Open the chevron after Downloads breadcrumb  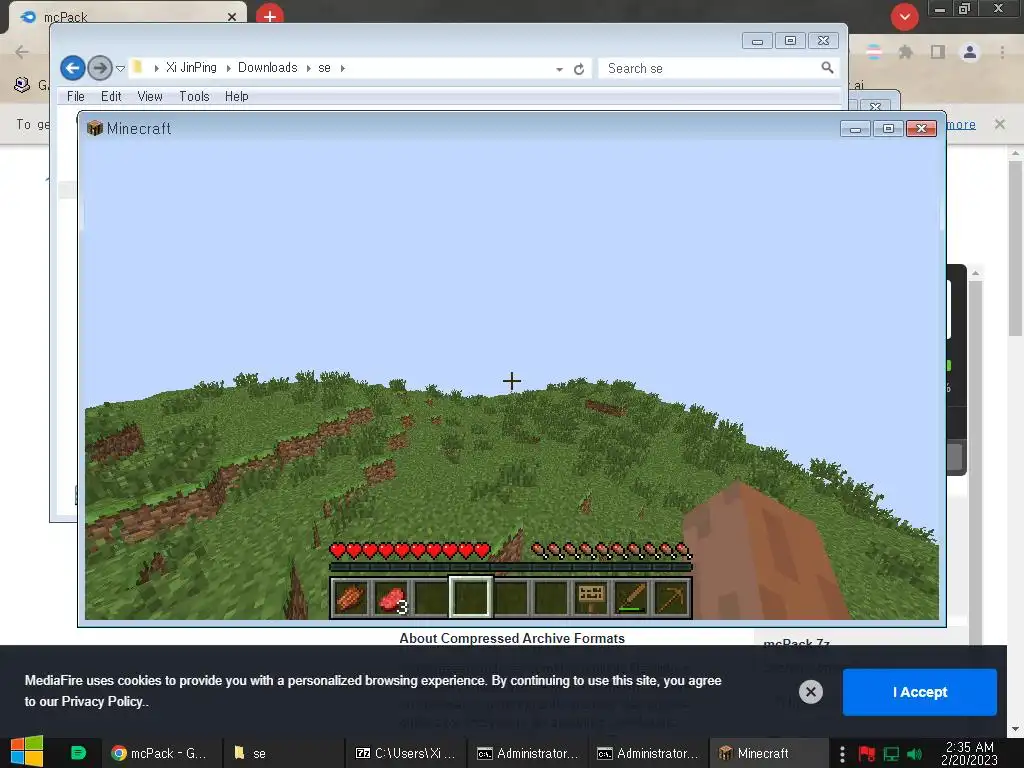[x=308, y=68]
